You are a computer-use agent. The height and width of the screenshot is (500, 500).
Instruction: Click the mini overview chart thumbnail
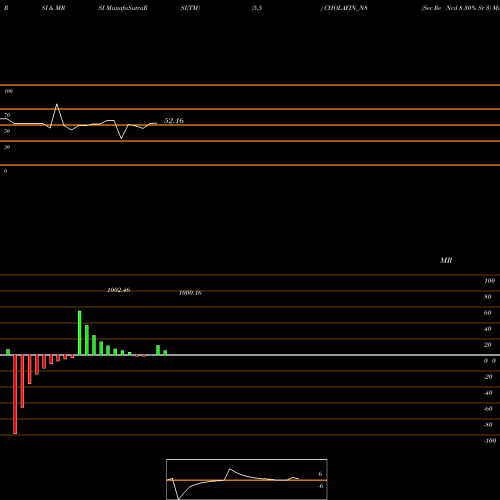(x=247, y=479)
